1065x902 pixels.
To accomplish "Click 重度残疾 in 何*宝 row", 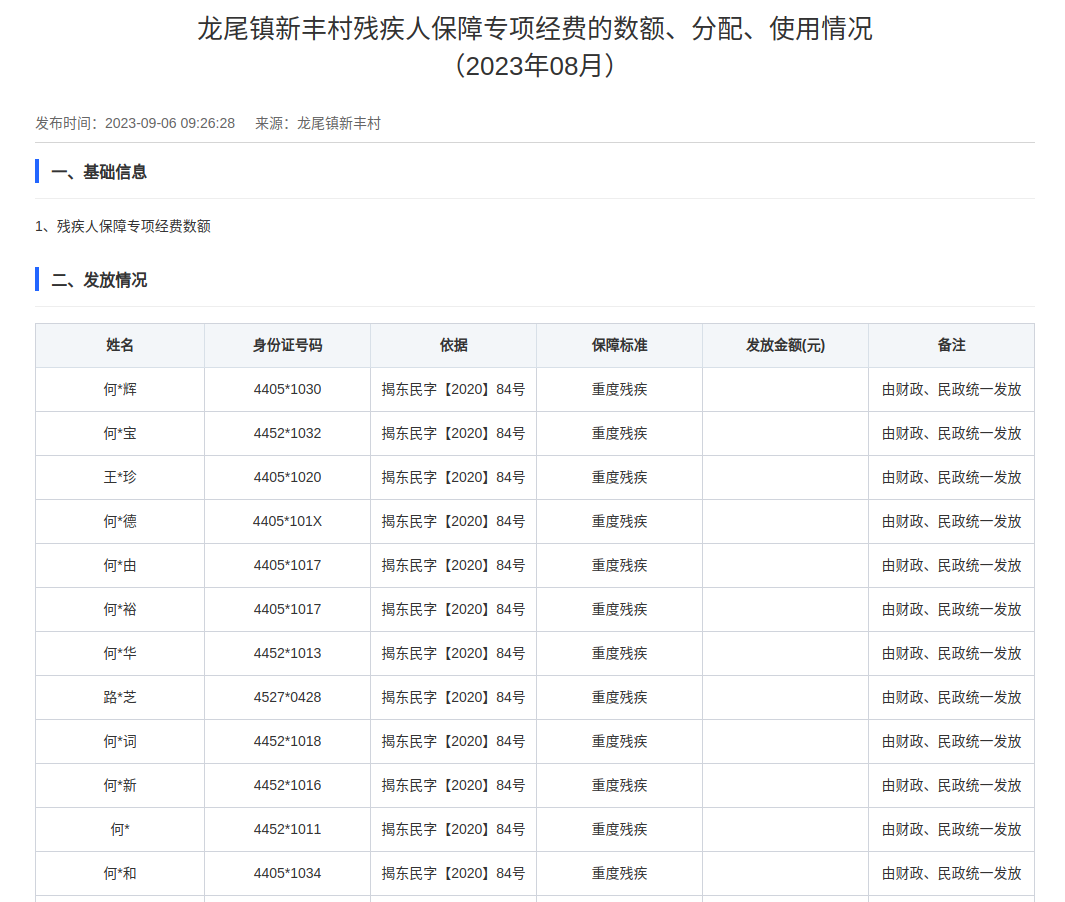I will click(619, 433).
